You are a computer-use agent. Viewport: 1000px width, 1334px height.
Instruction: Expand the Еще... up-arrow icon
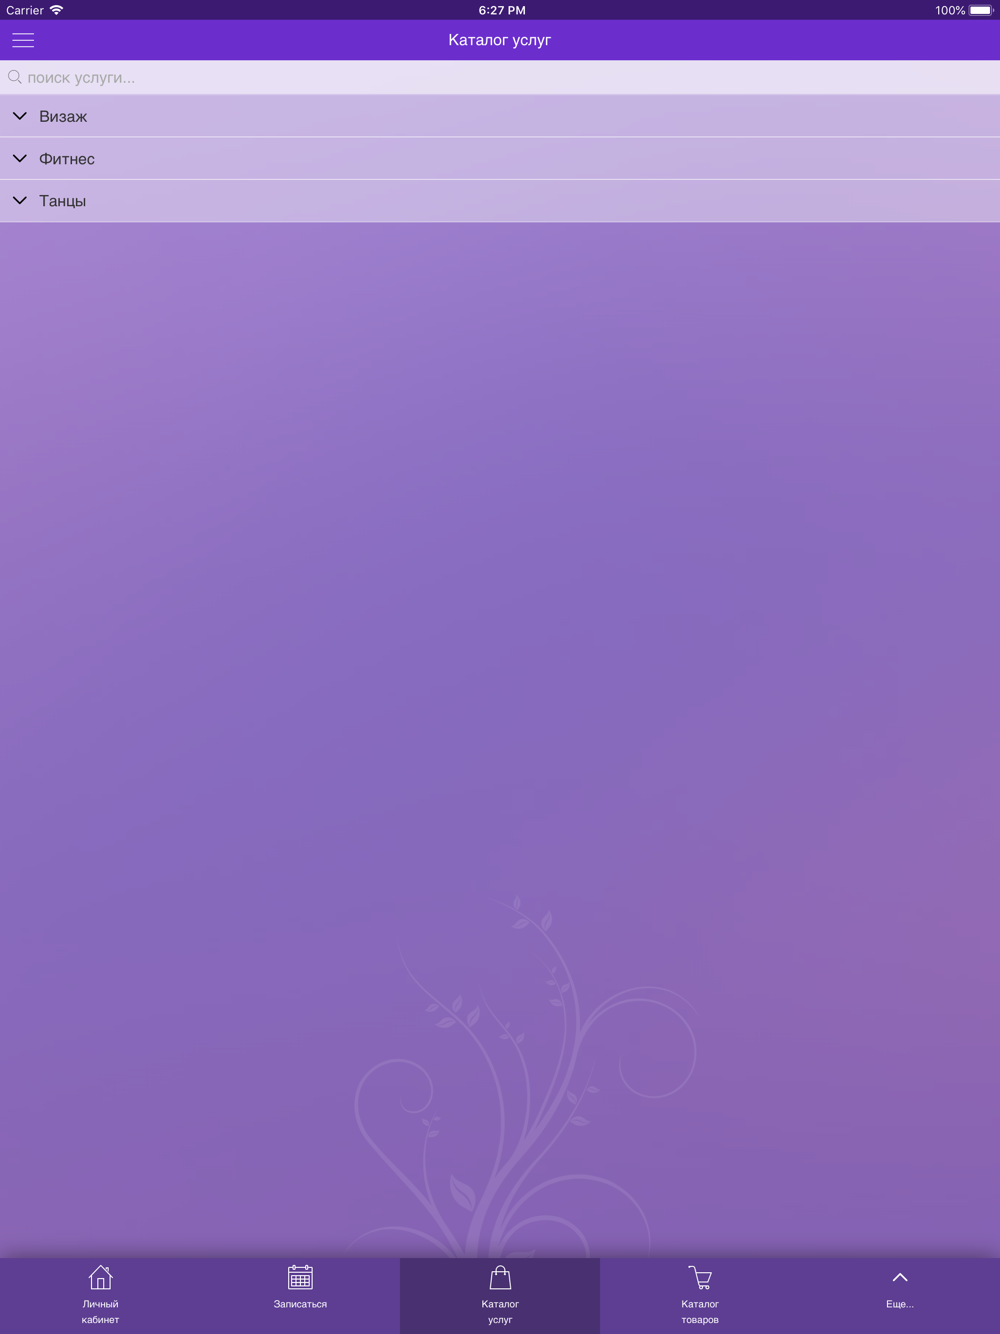pos(900,1277)
